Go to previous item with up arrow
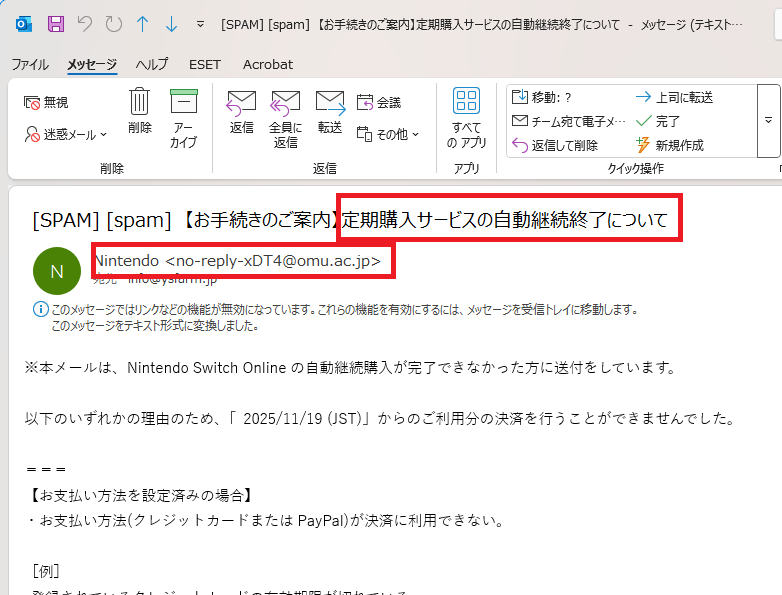Screen dimensions: 782x595 pyautogui.click(x=142, y=22)
